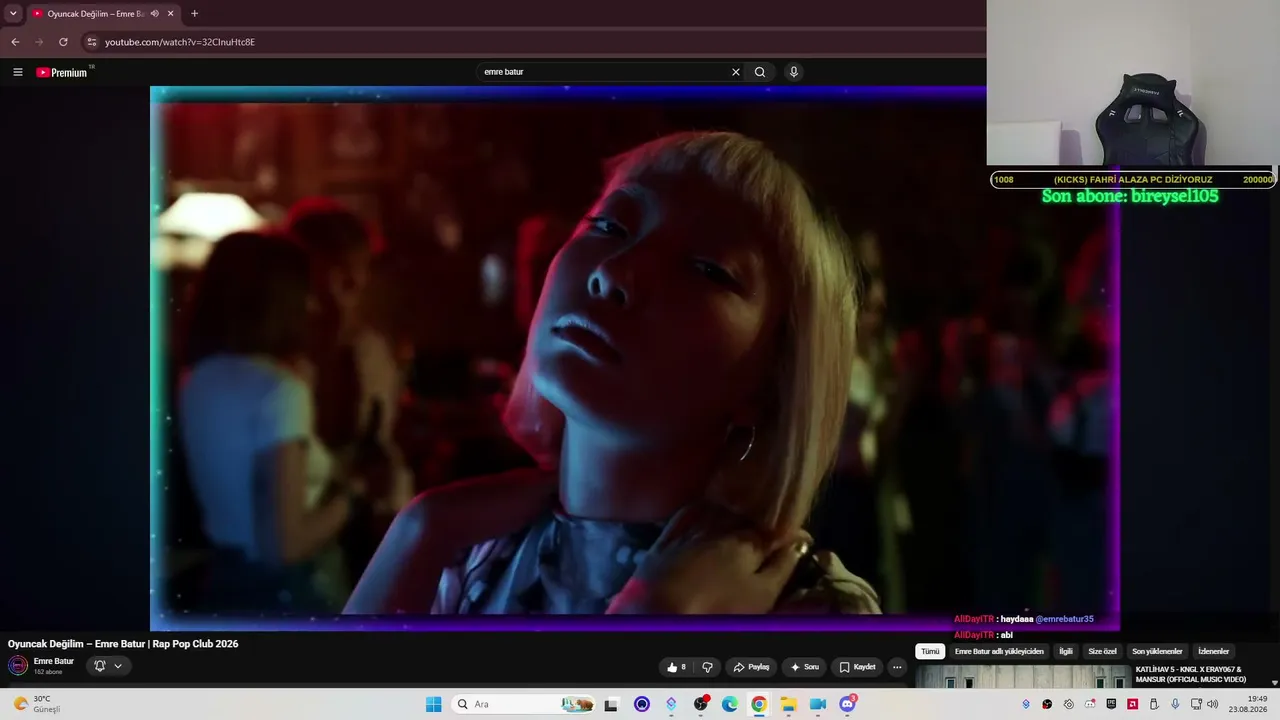
Task: Expand the subscription options chevron
Action: (118, 666)
